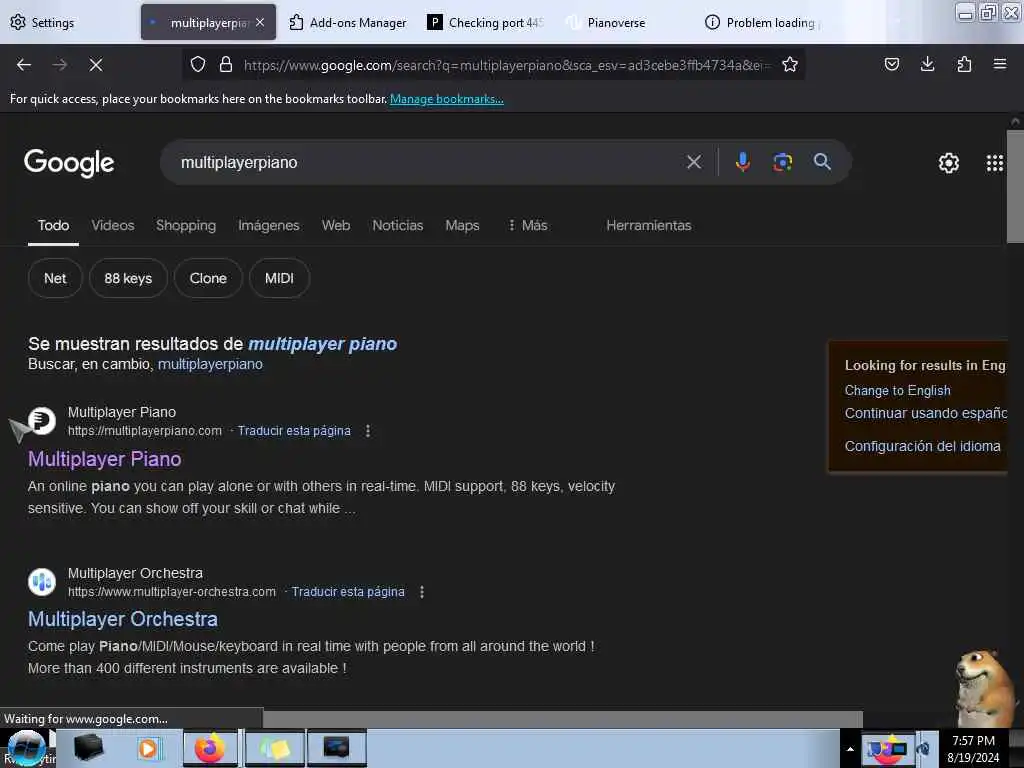This screenshot has height=768, width=1024.
Task: Show hidden system tray icons
Action: tap(850, 748)
